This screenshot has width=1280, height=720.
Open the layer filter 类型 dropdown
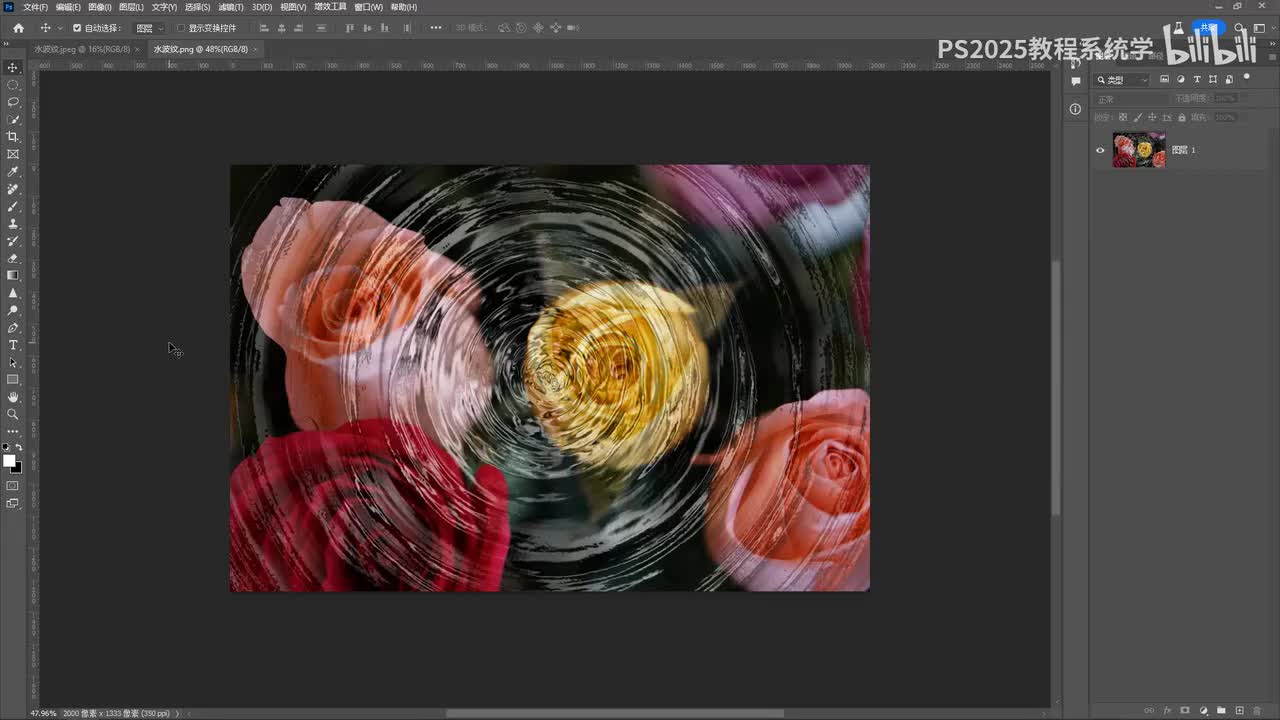click(x=1122, y=80)
